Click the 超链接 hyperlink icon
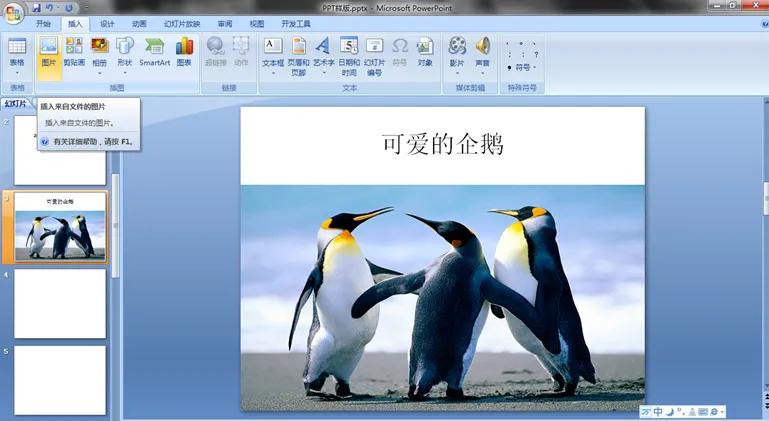The image size is (769, 421). (215, 46)
